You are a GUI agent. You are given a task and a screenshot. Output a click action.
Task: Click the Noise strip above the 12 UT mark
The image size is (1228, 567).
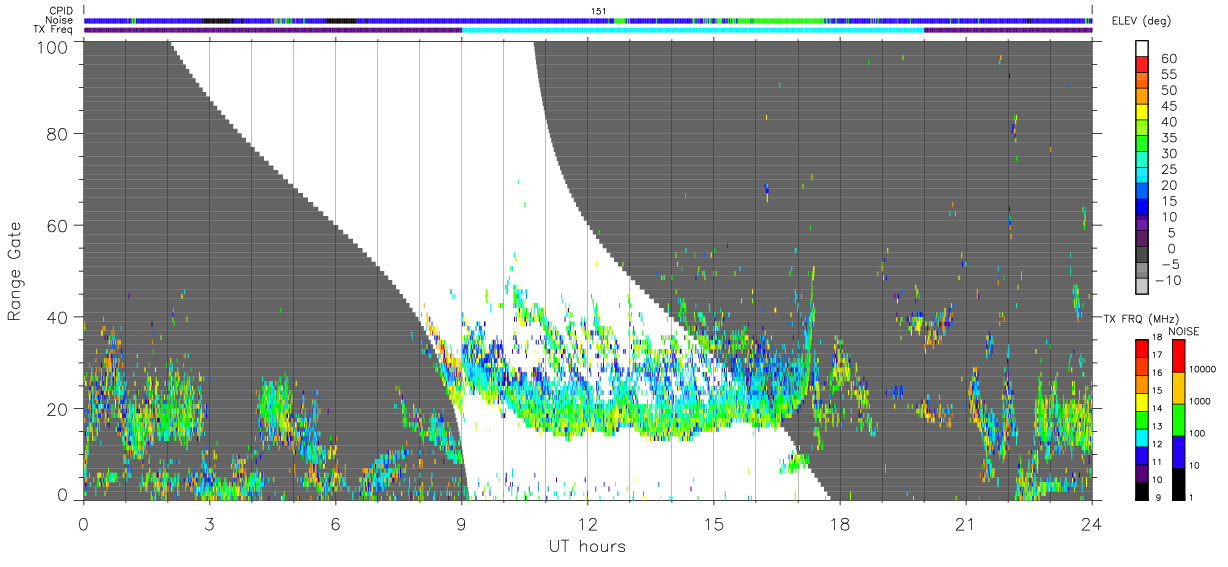click(x=587, y=20)
